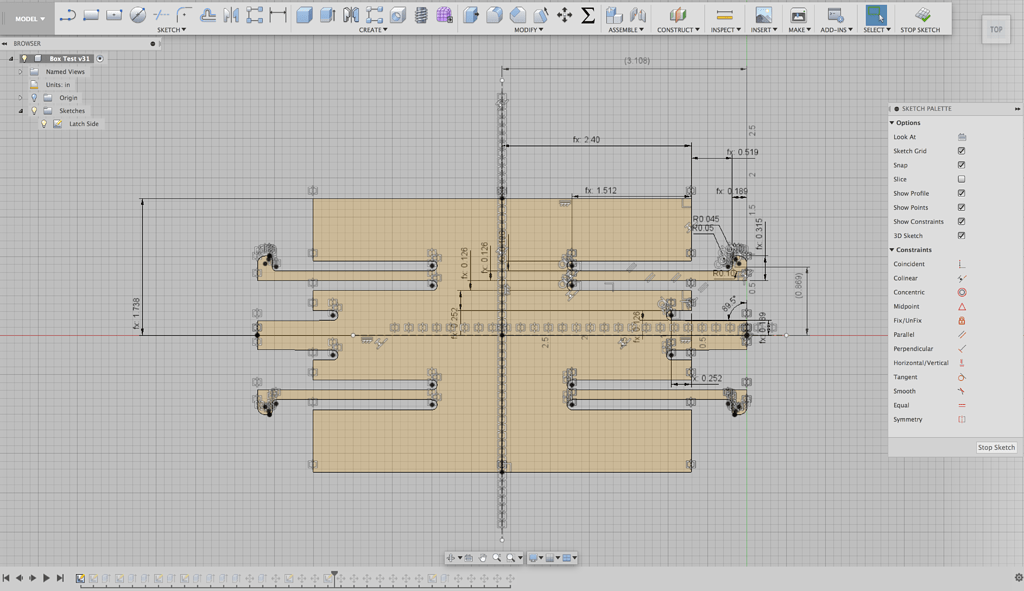Open the MODEL workspace dropdown
The image size is (1024, 591).
(29, 19)
